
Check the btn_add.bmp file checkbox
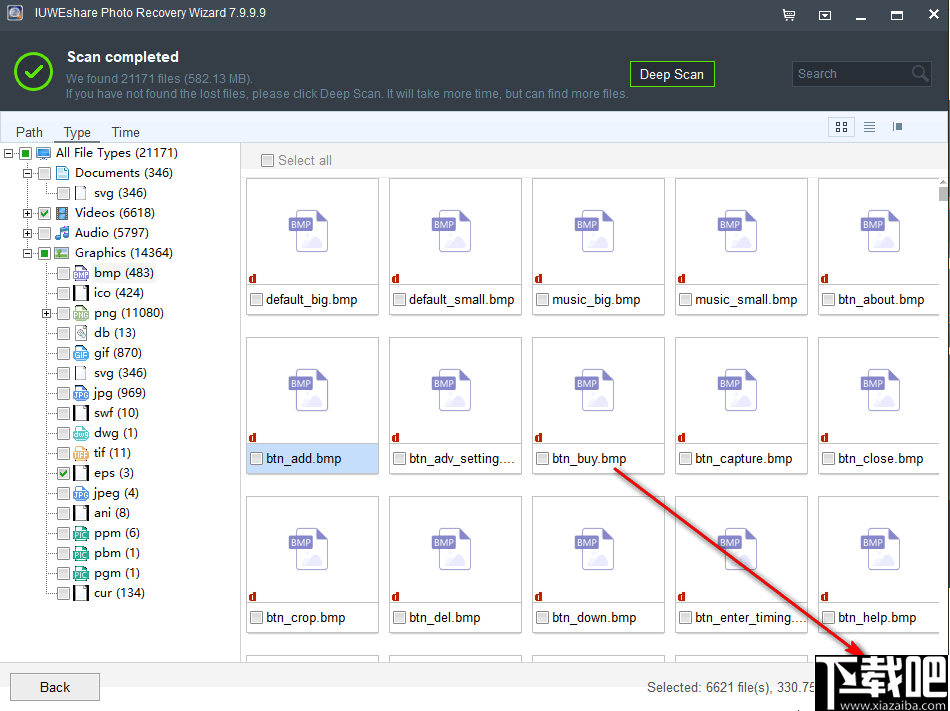point(256,459)
